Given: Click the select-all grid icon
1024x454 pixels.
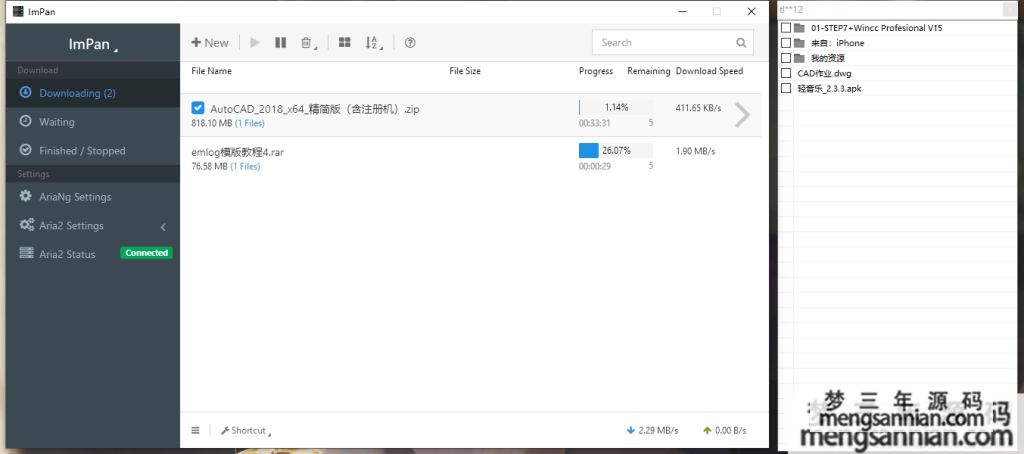Looking at the screenshot, I should pos(345,42).
